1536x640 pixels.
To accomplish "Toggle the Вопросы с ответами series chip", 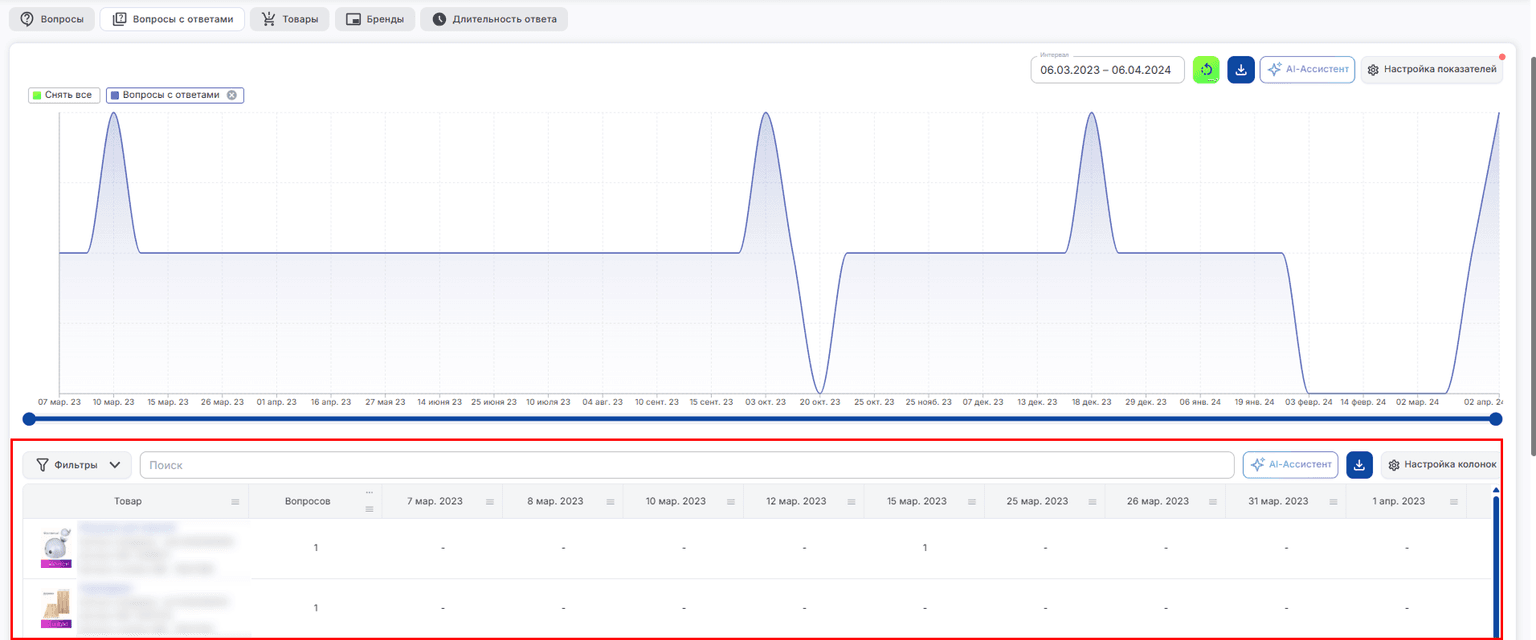I will pyautogui.click(x=170, y=95).
